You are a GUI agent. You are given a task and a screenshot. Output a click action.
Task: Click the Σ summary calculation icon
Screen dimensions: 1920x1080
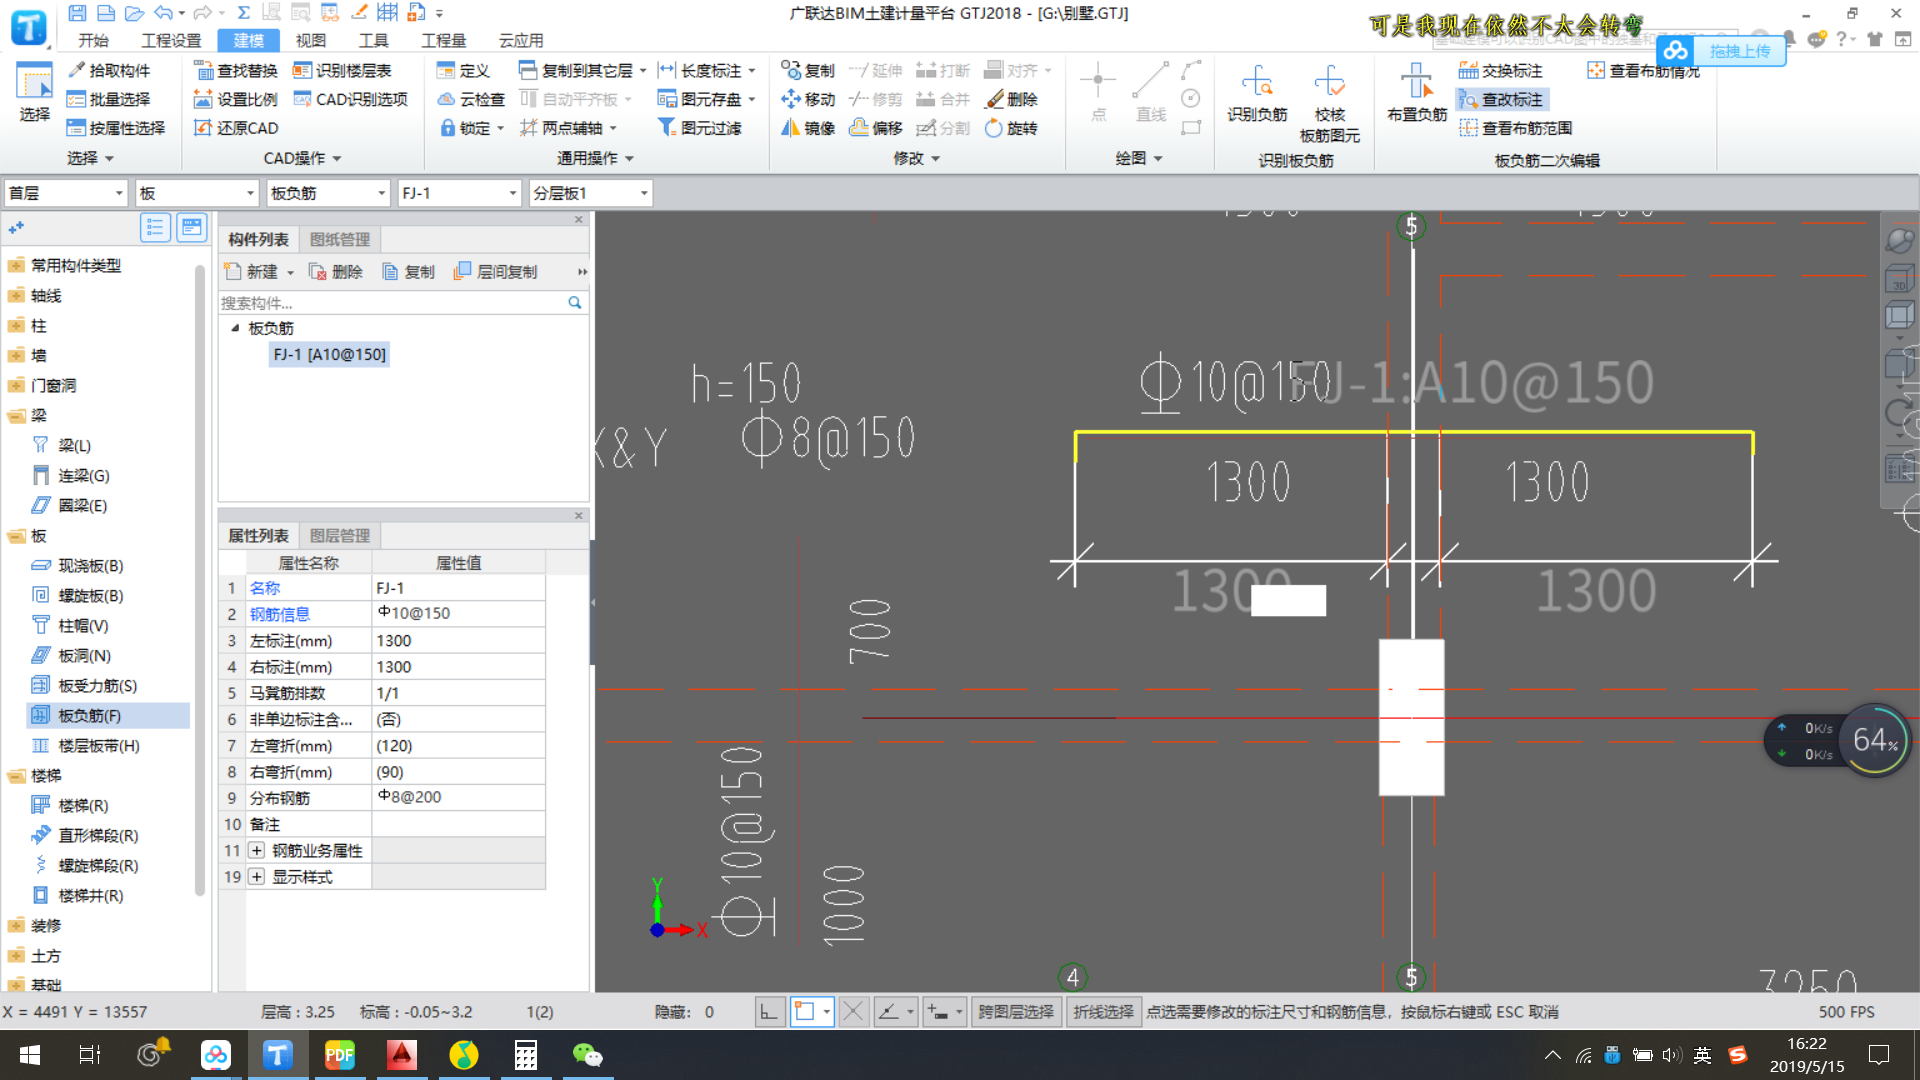(x=243, y=13)
